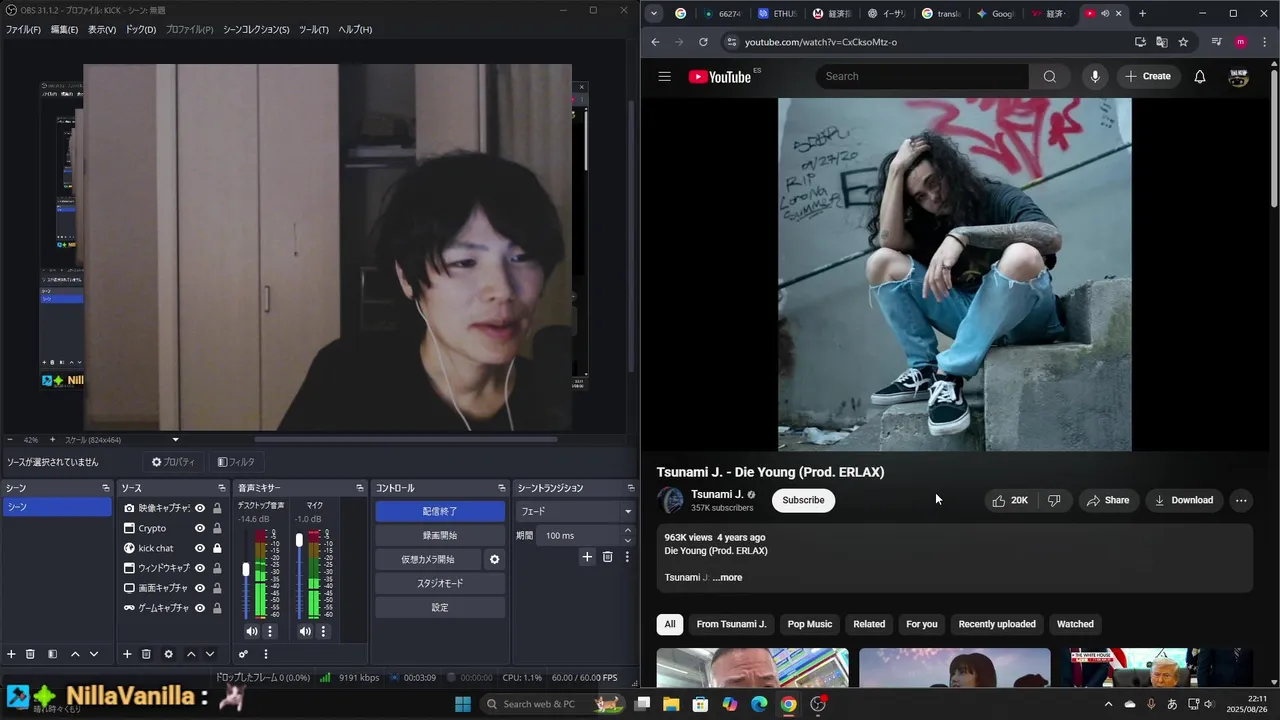Expand YouTube description with ...more
The image size is (1280, 720).
click(x=727, y=577)
